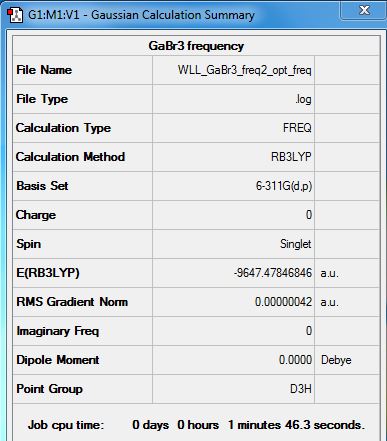Click the Point Group row label
387x441 pixels.
(x=49, y=389)
